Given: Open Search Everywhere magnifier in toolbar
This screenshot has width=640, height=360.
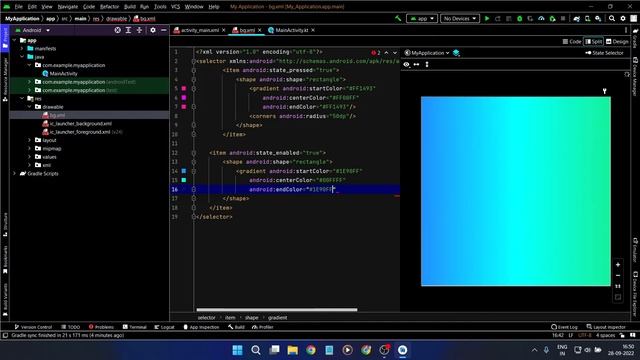Looking at the screenshot, I should 612,18.
